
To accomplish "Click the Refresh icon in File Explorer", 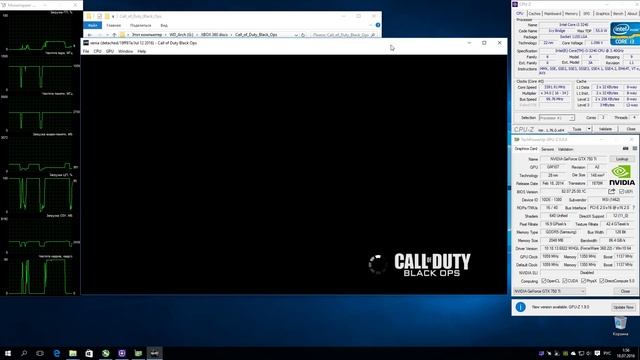I will coord(303,35).
